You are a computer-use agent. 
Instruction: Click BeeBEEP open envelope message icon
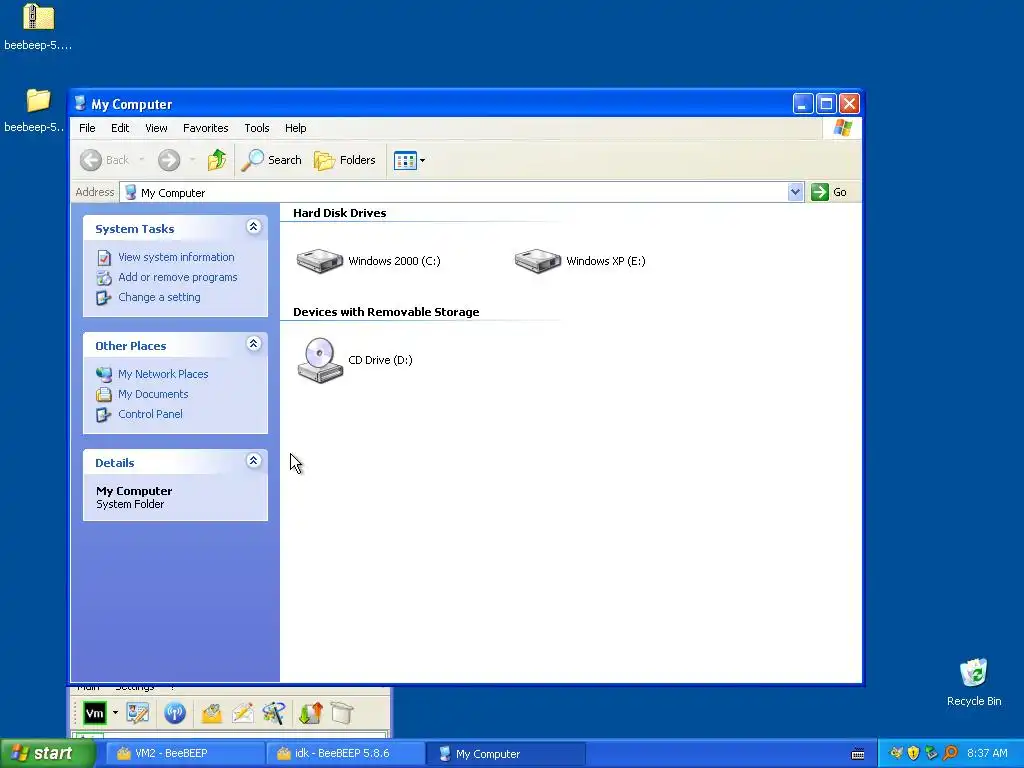point(212,713)
